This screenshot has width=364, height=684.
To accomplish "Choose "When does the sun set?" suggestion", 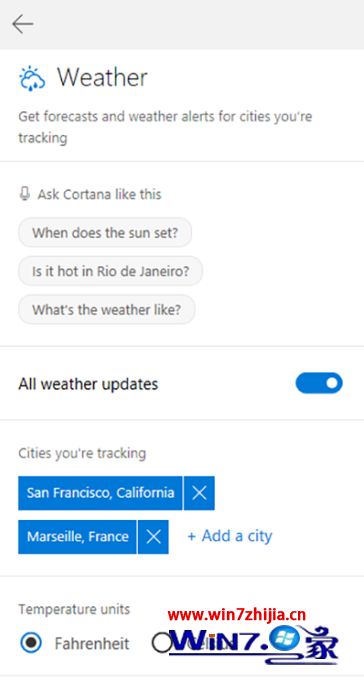I will [x=105, y=233].
